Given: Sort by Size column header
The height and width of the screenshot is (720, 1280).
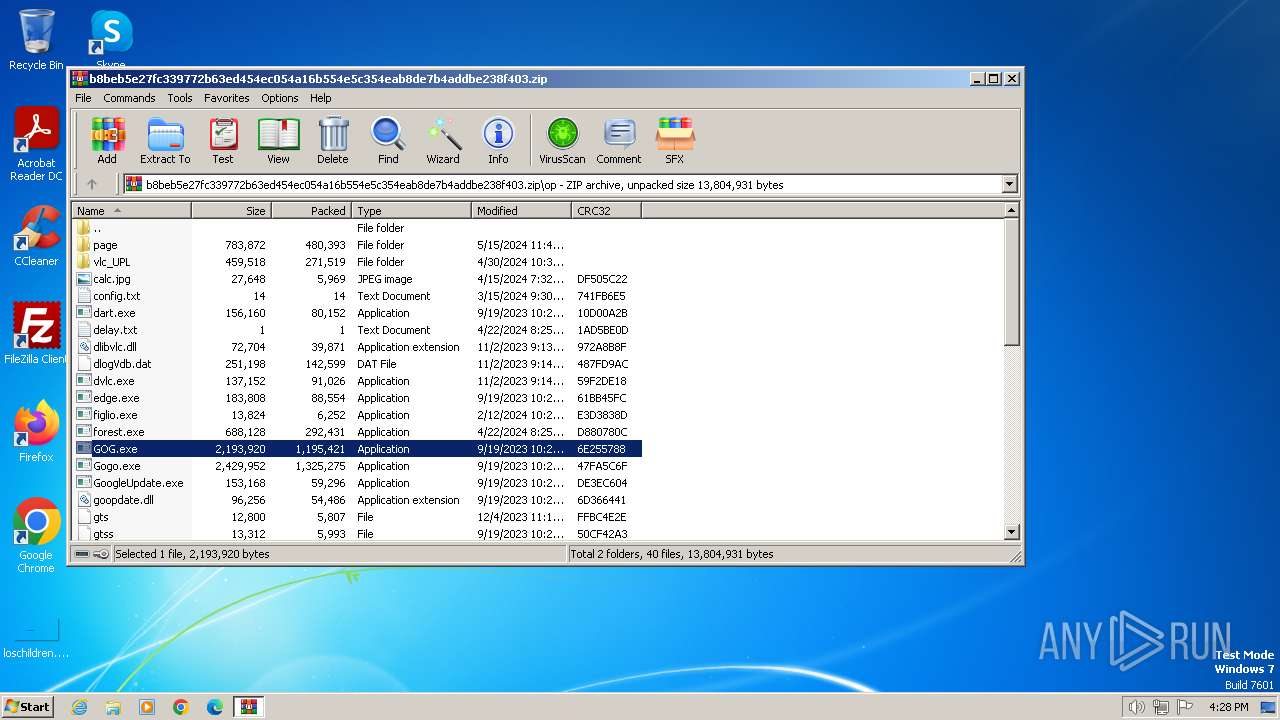Looking at the screenshot, I should 231,210.
